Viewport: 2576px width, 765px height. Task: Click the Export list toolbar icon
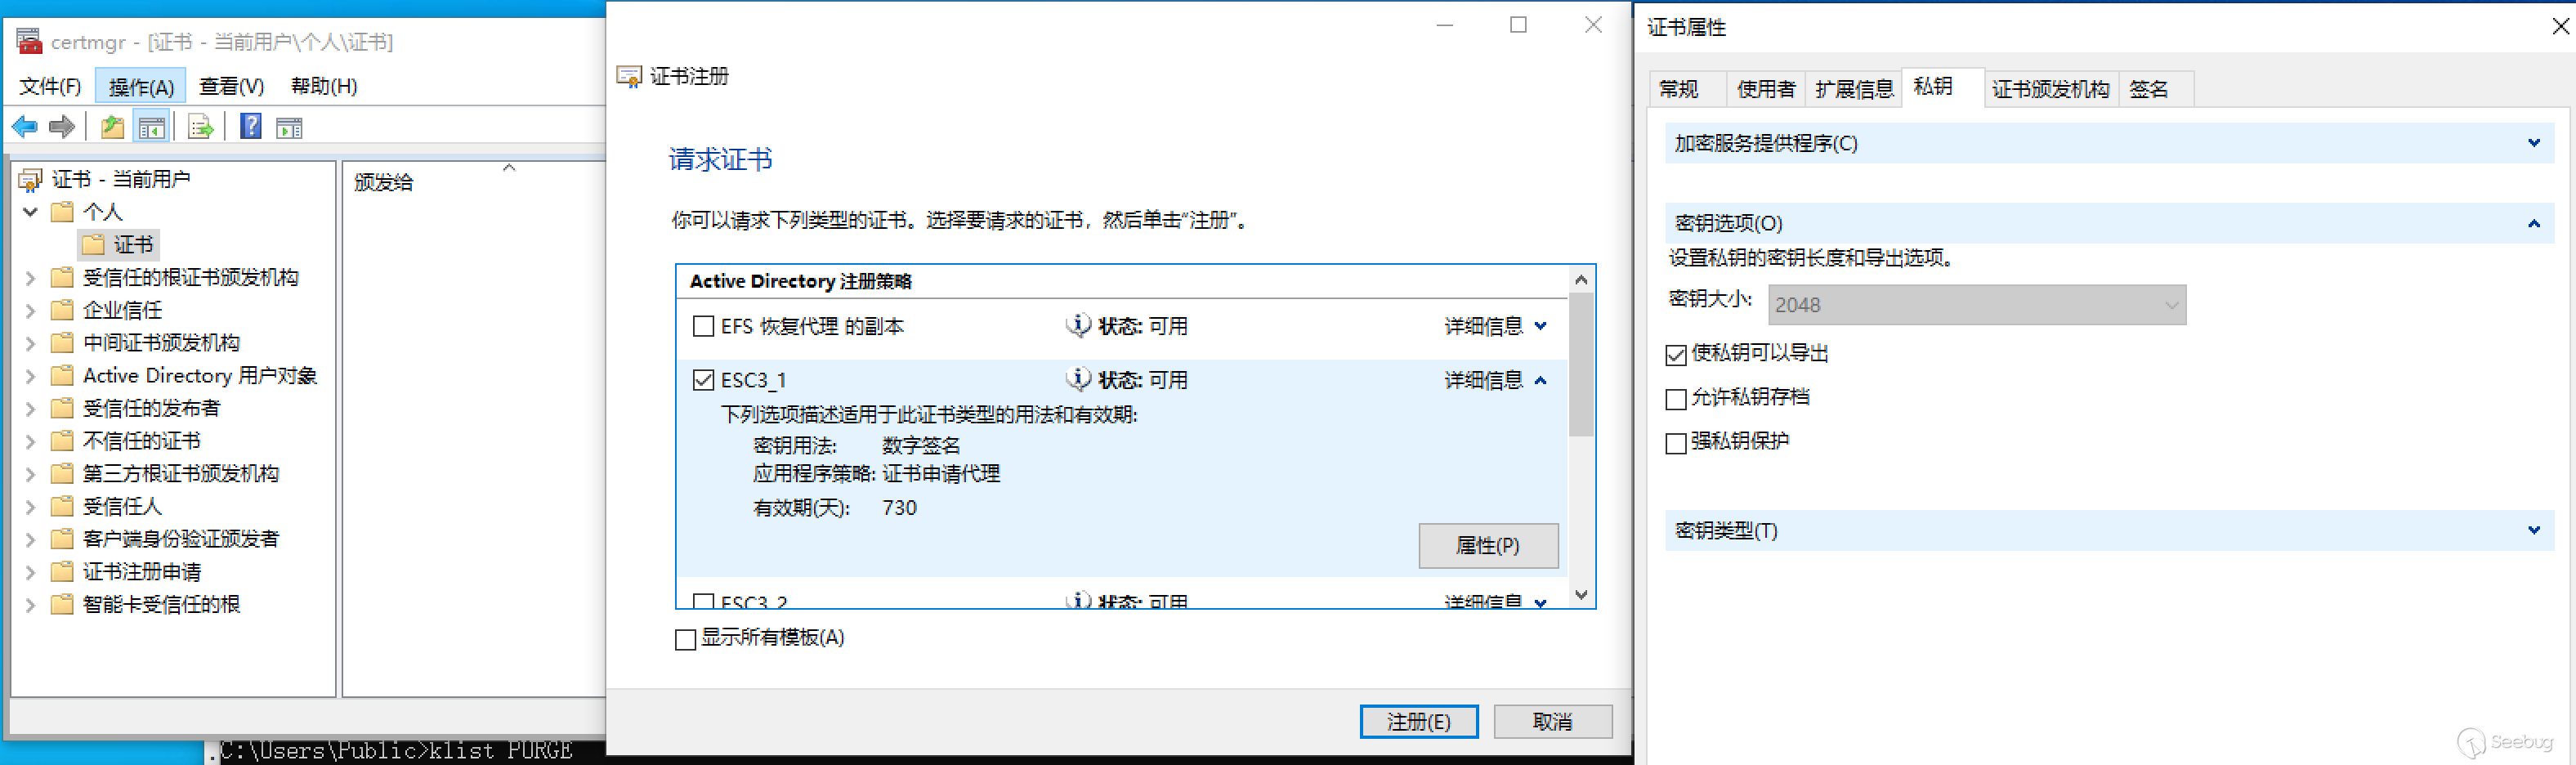tap(200, 127)
